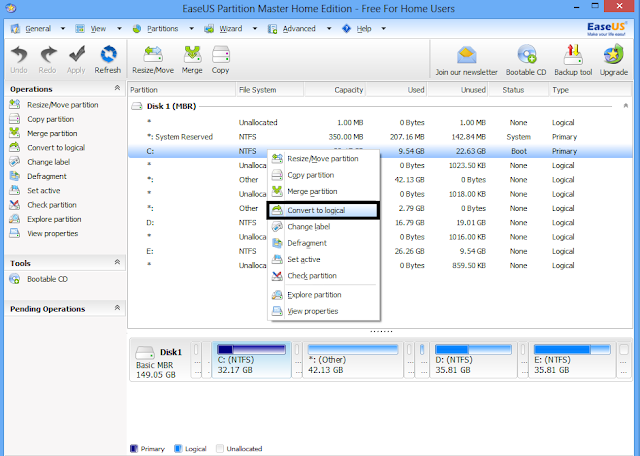Screen dimensions: 640x456
Task: Open the General menu dropdown arrow
Action: click(x=62, y=29)
